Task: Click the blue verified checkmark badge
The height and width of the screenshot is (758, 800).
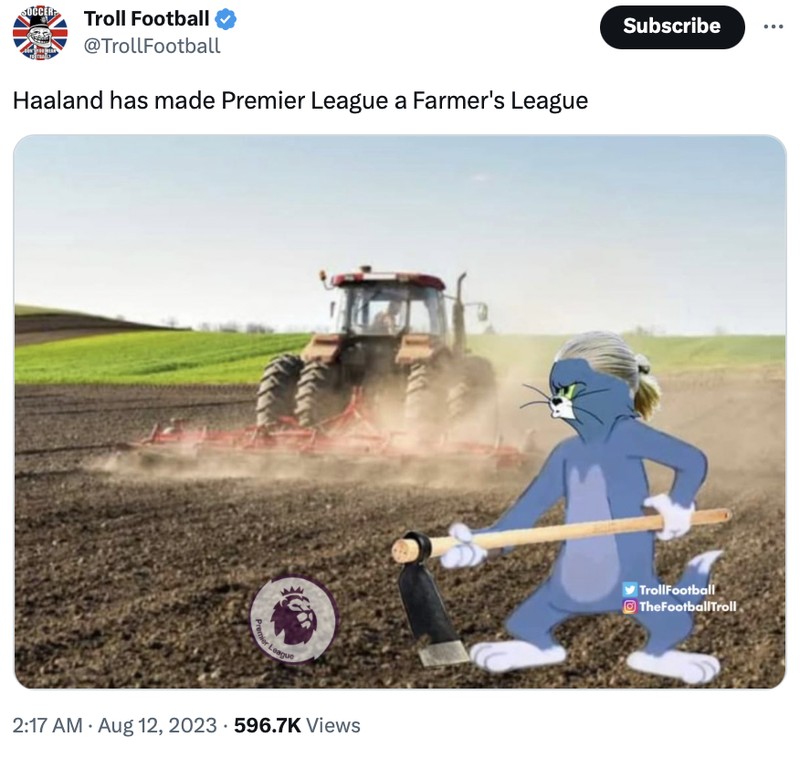Action: [225, 19]
